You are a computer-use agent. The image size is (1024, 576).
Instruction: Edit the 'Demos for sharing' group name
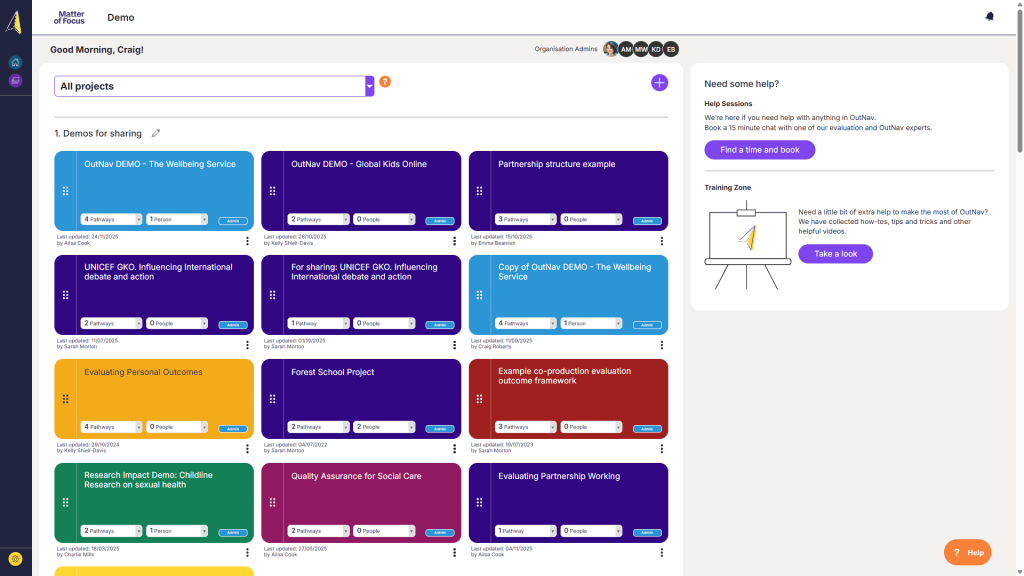[x=155, y=134]
